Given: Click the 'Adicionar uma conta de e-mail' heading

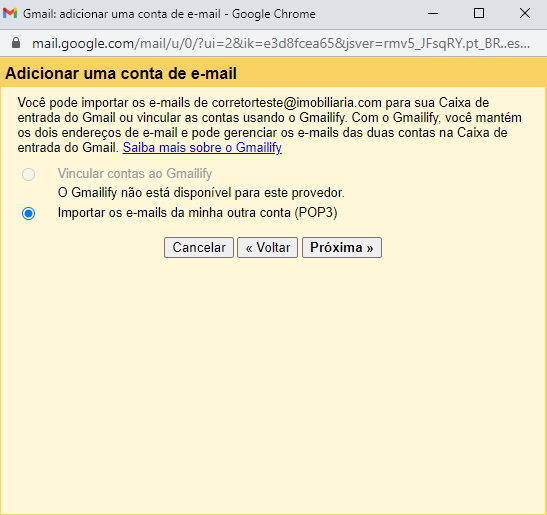Looking at the screenshot, I should pyautogui.click(x=121, y=74).
